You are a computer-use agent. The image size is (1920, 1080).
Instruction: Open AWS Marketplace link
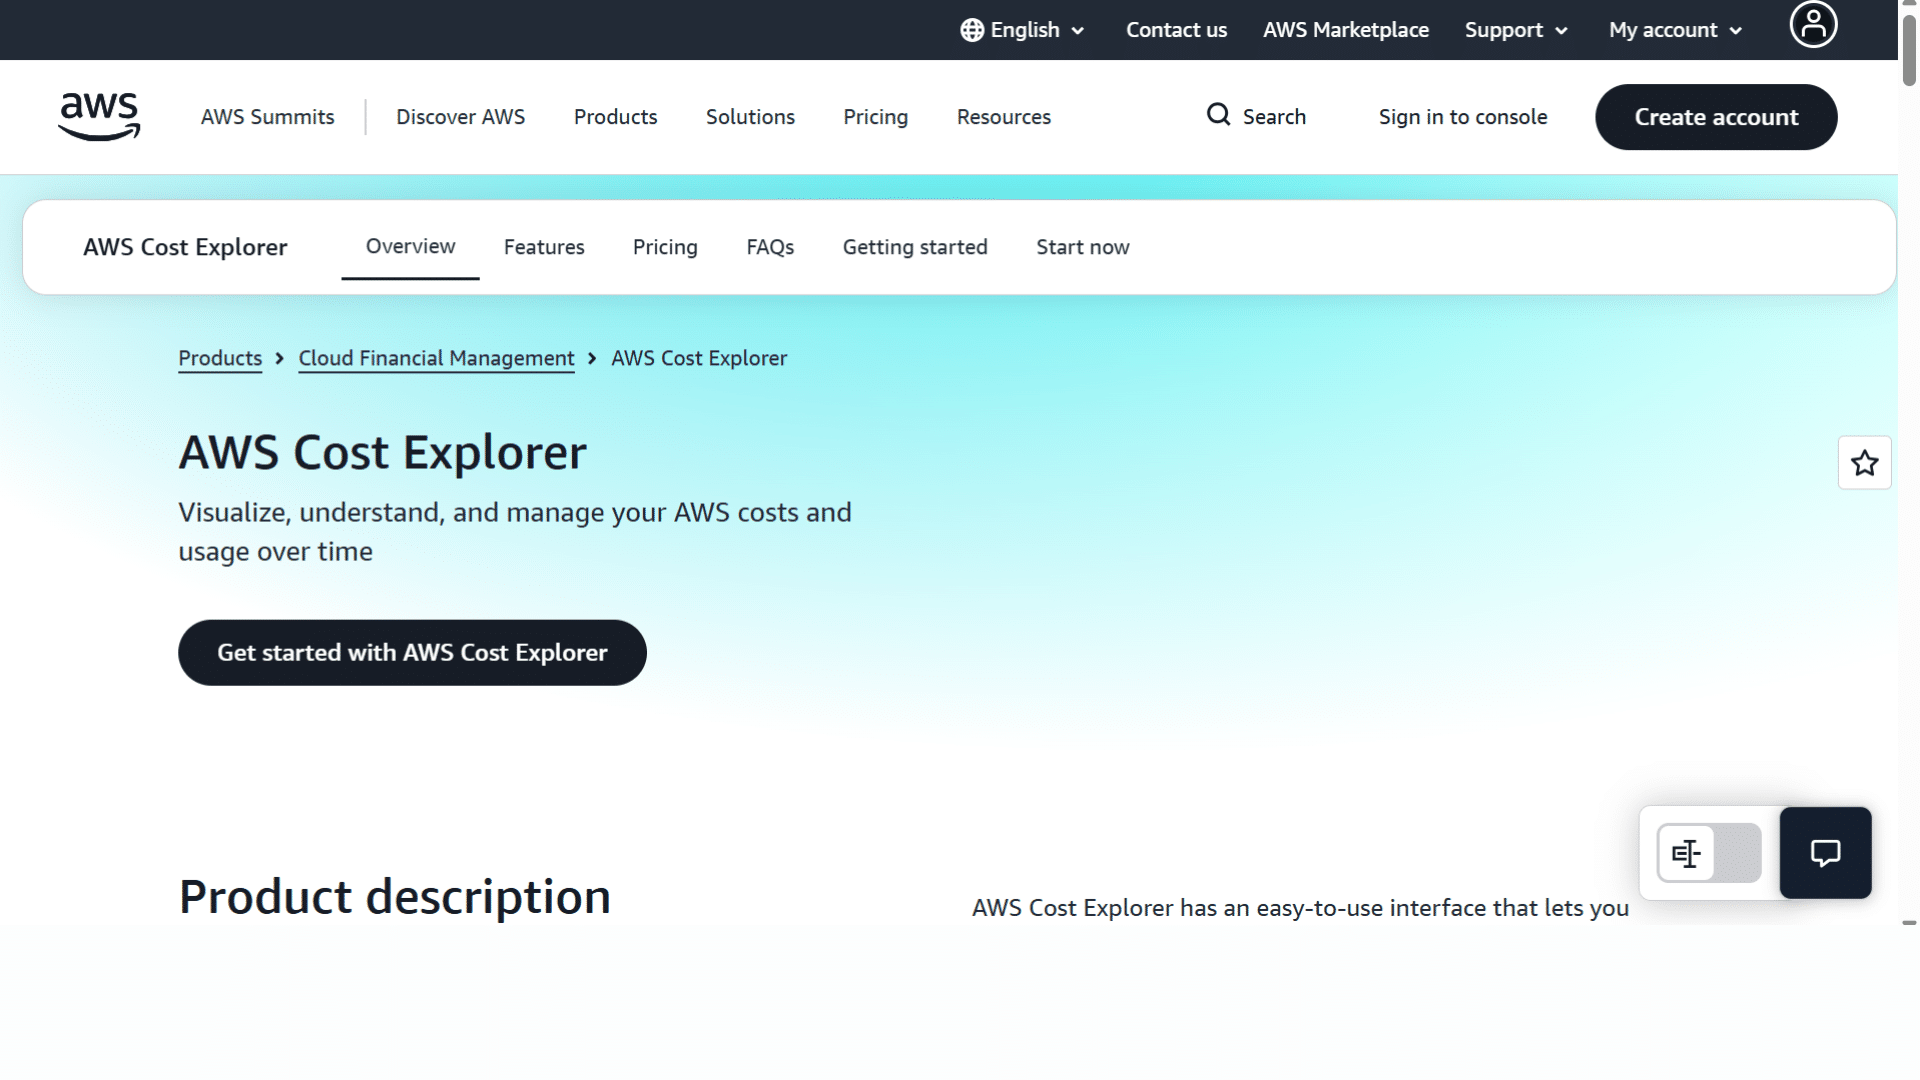point(1345,30)
